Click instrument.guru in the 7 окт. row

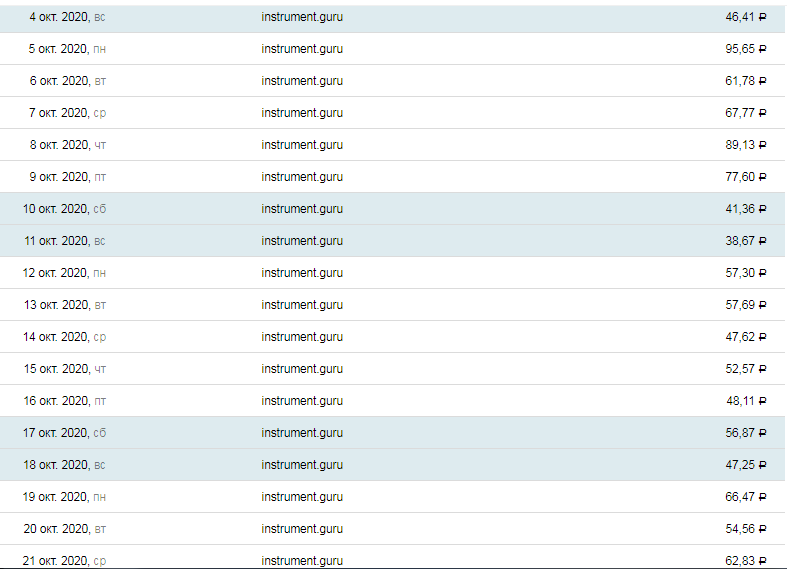click(302, 113)
